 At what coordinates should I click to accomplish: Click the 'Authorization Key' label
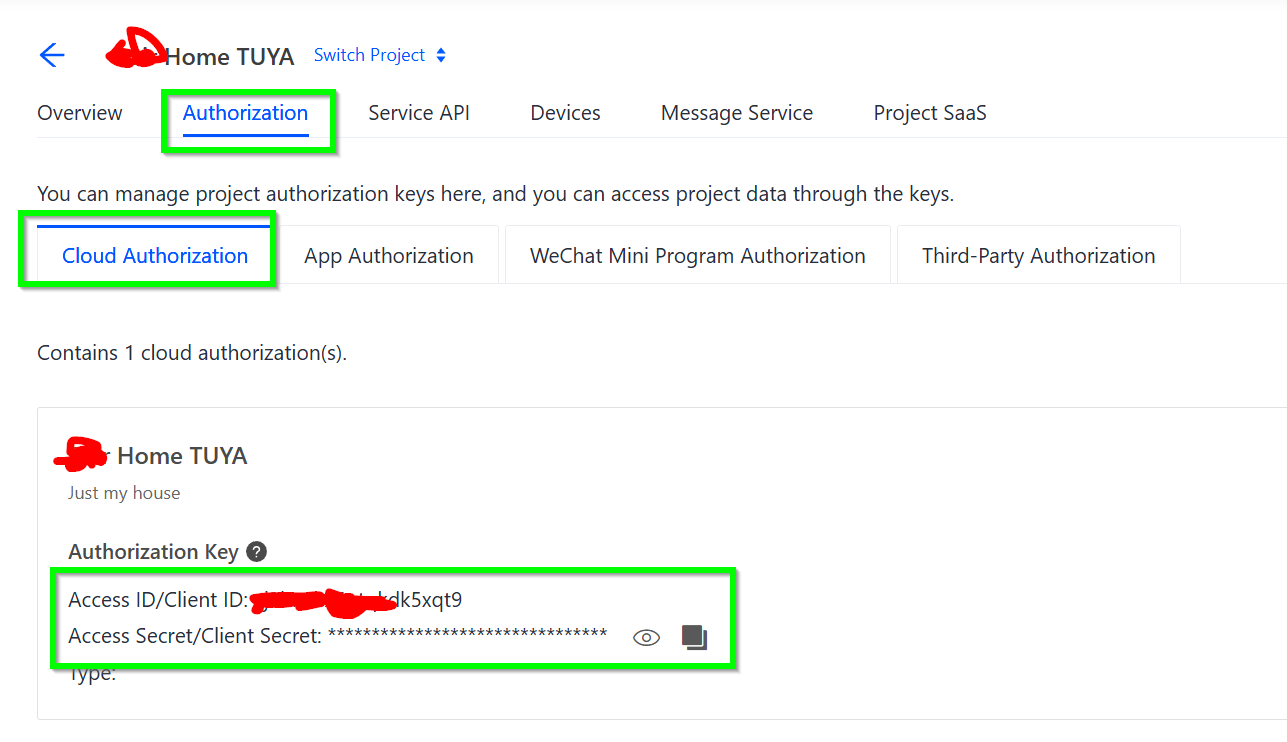pos(153,551)
